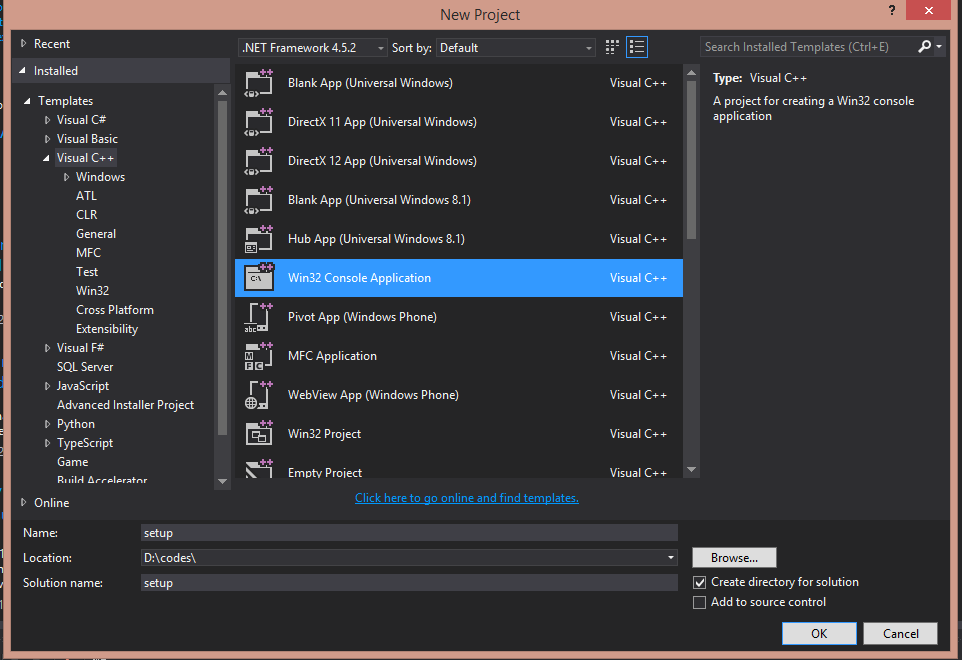
Task: Select the Win32 Project template name
Action: tap(325, 434)
